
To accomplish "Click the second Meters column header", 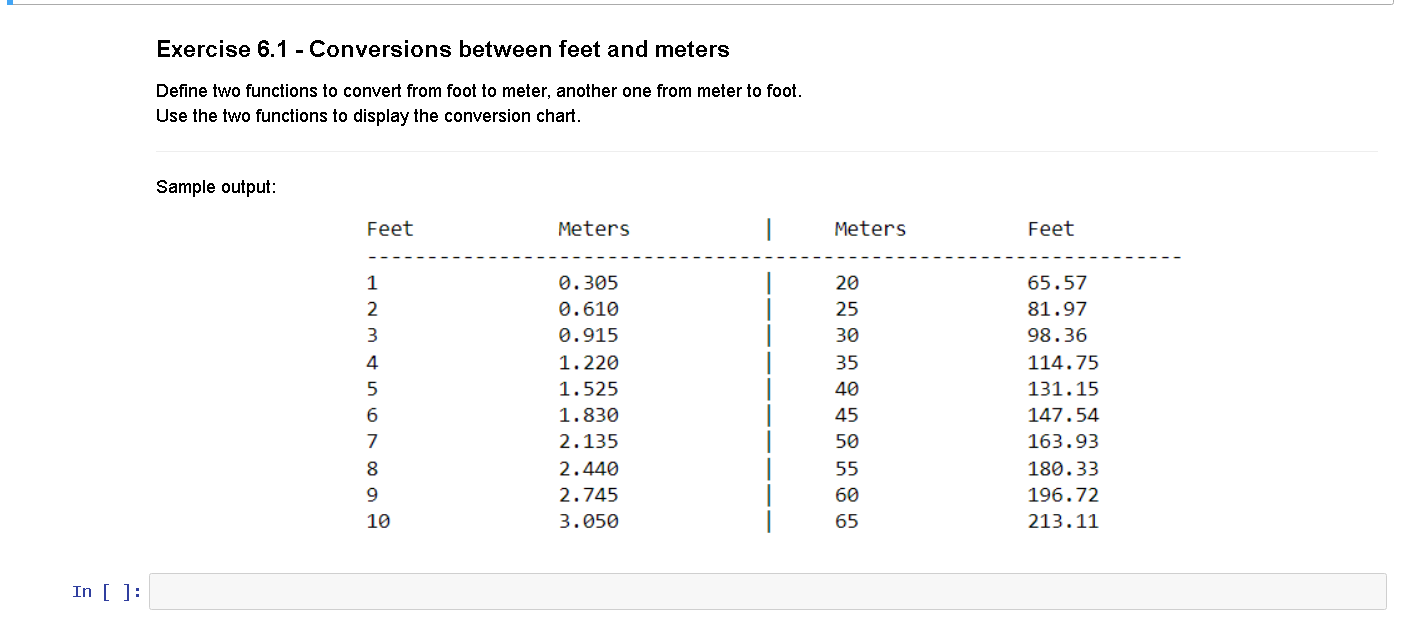I will click(x=869, y=229).
